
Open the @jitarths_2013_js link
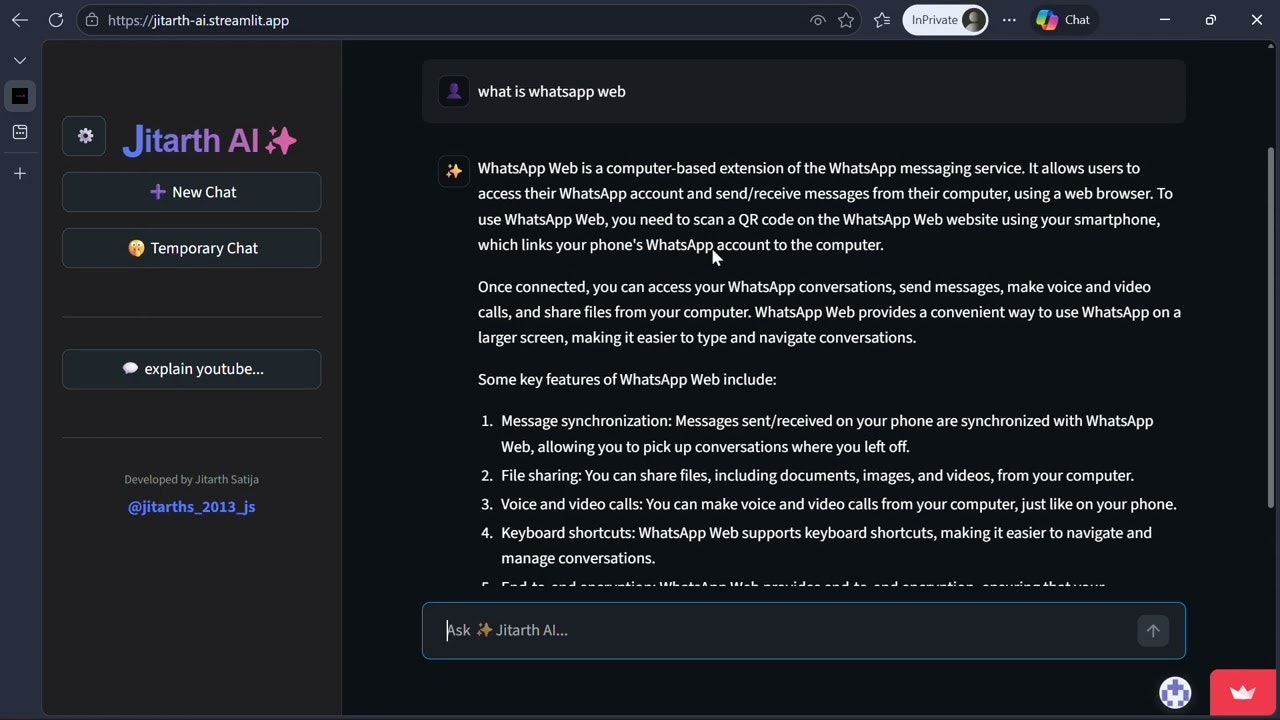tap(191, 507)
